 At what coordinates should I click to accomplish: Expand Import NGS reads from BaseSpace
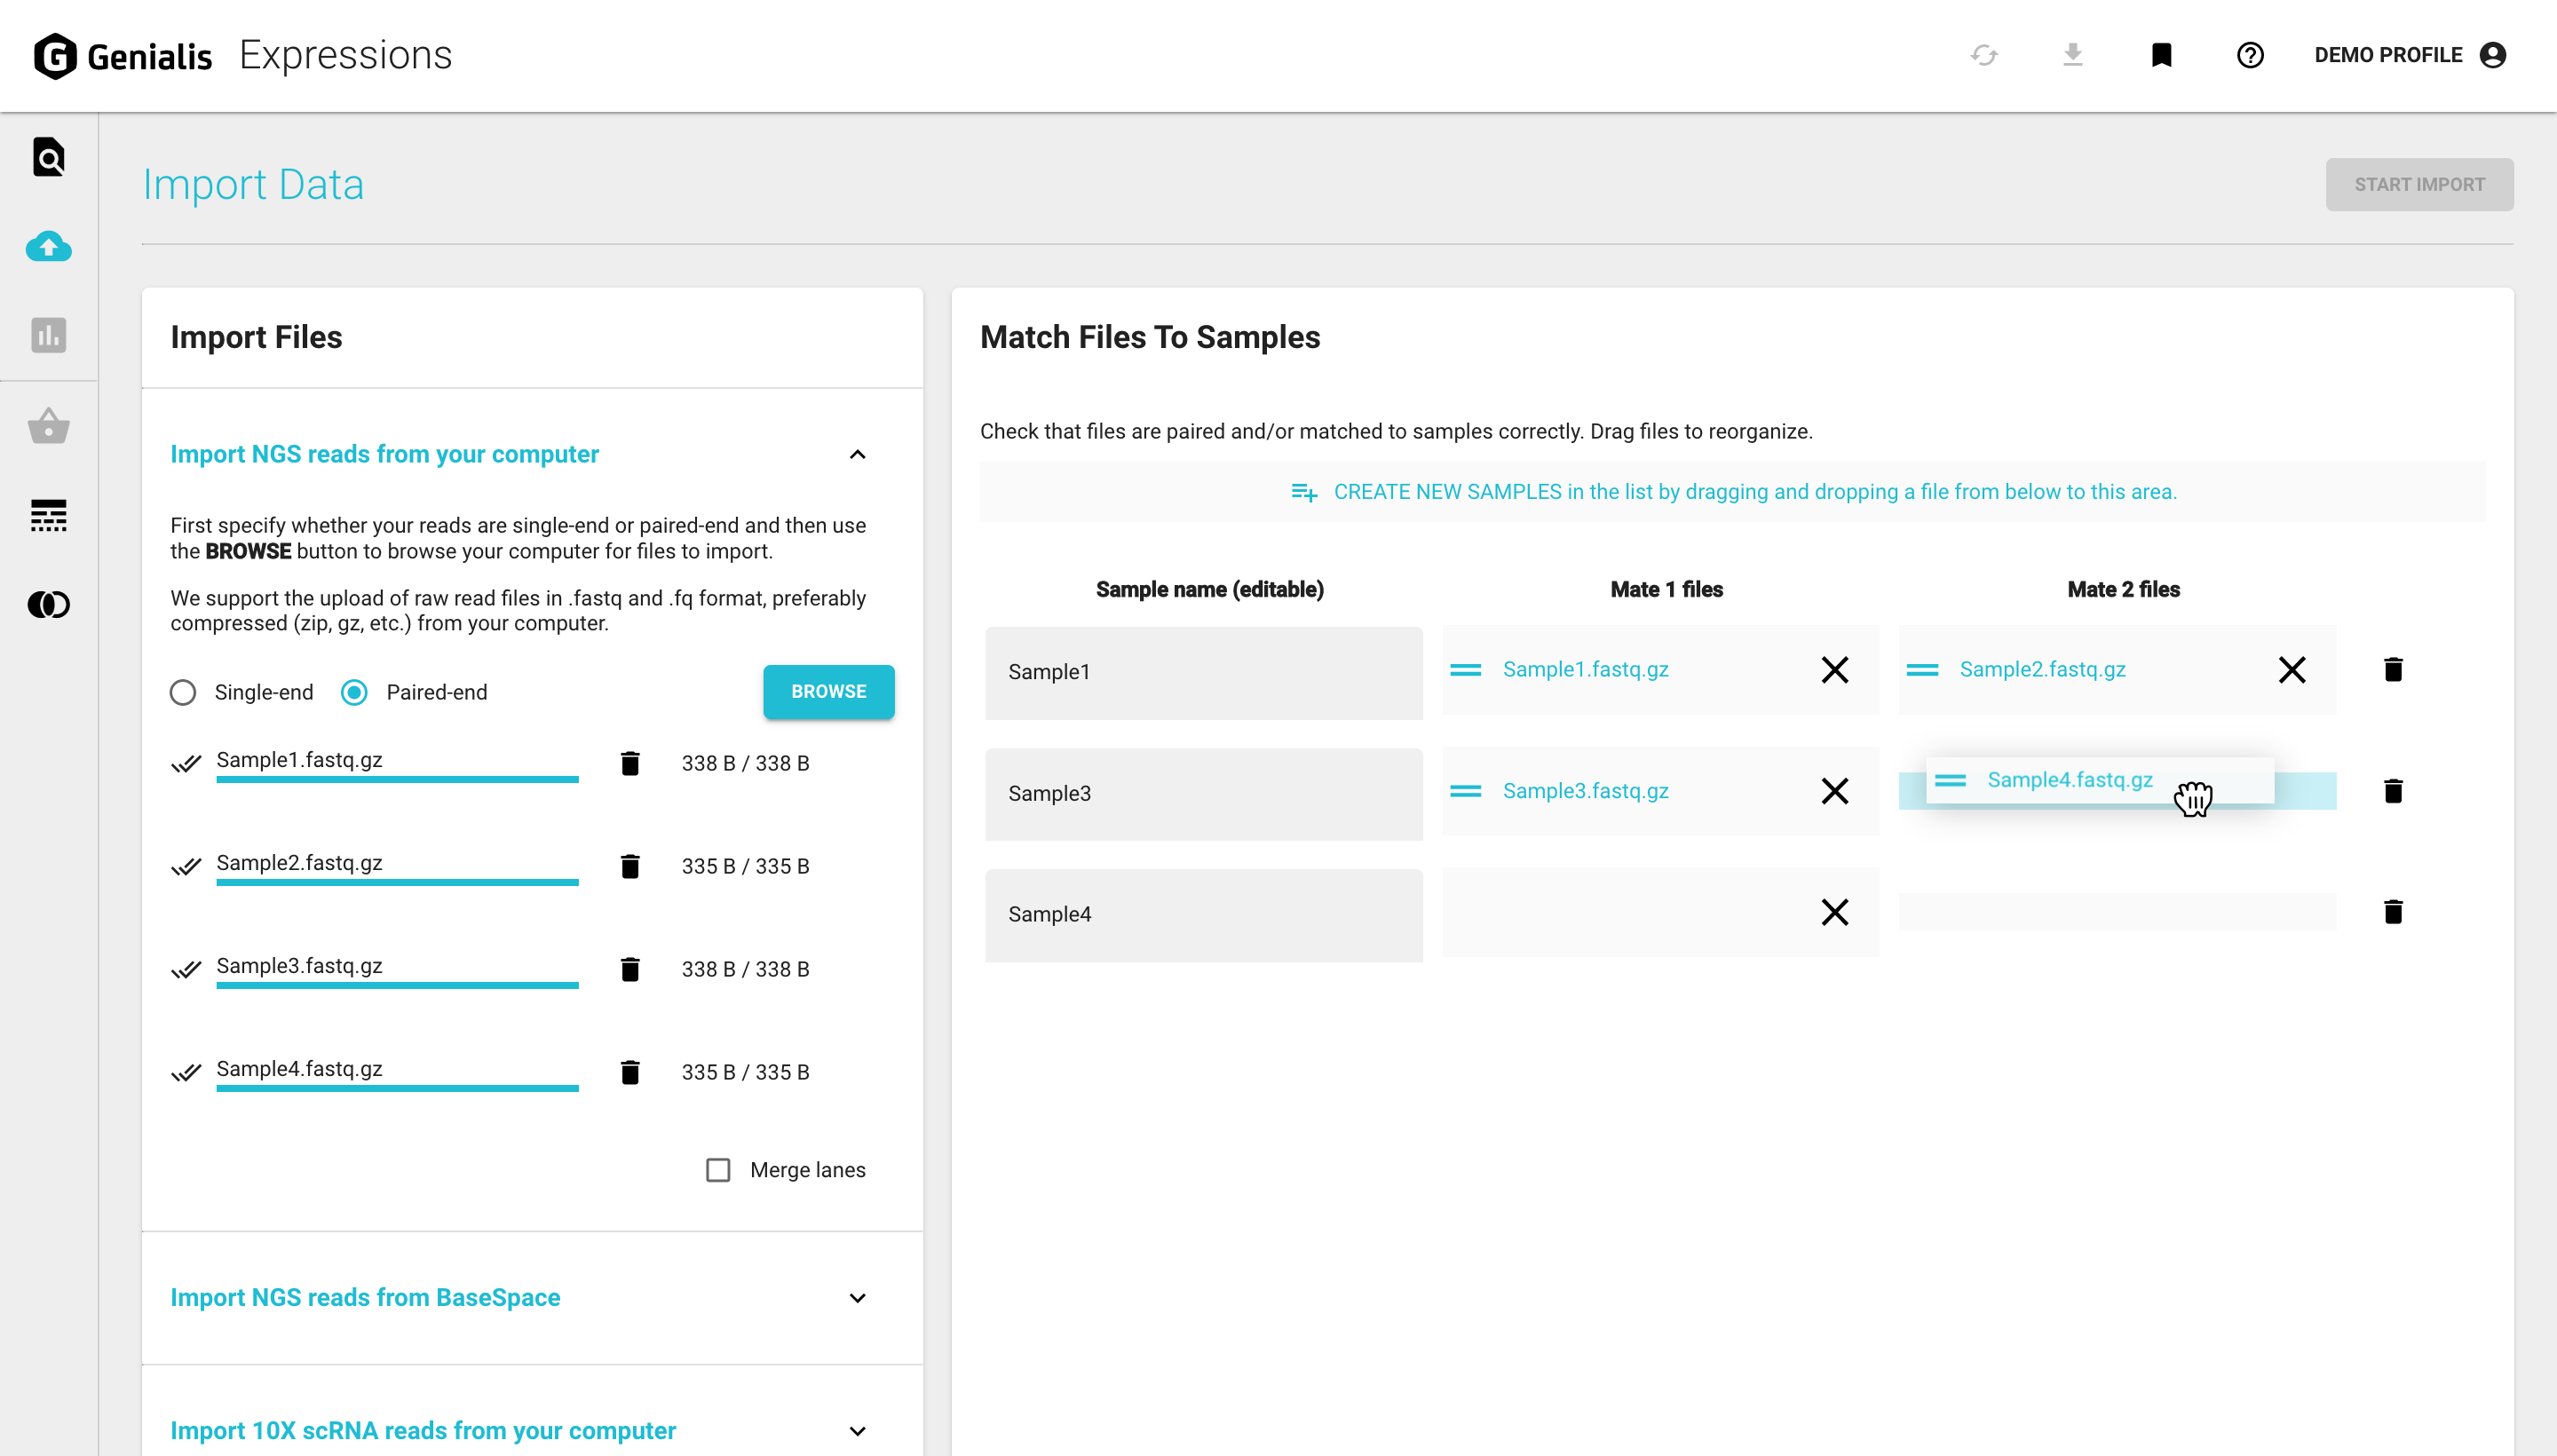point(857,1298)
